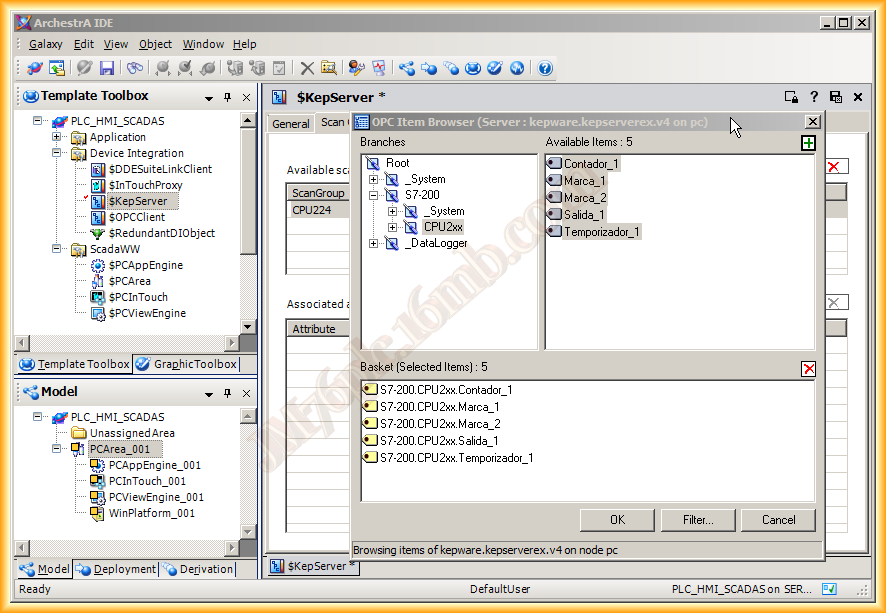Add items with the green plus icon

click(808, 143)
